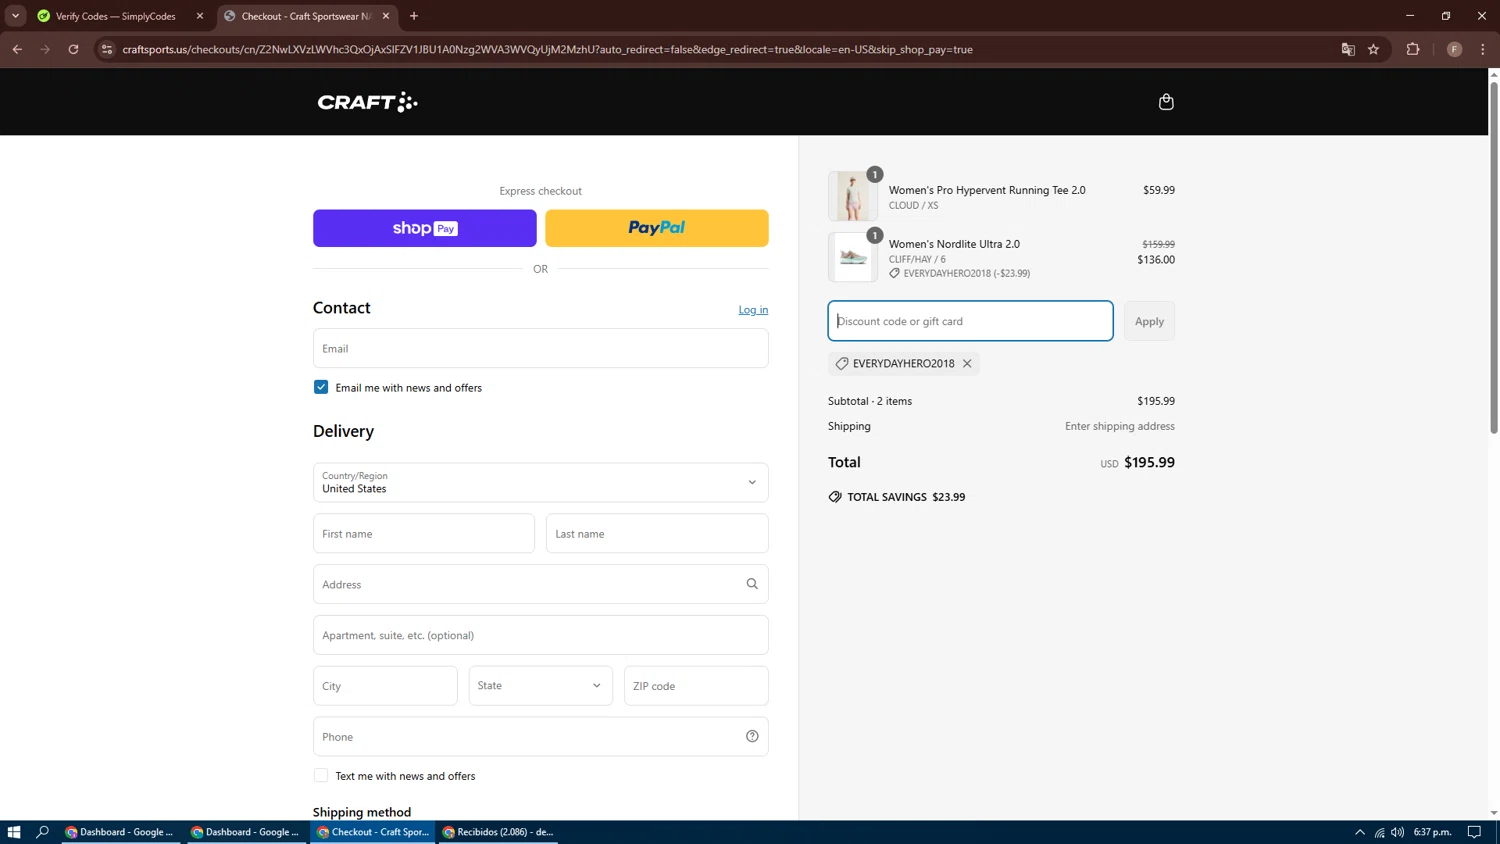Open the network status tray icon
Viewport: 1500px width, 844px height.
(1379, 832)
